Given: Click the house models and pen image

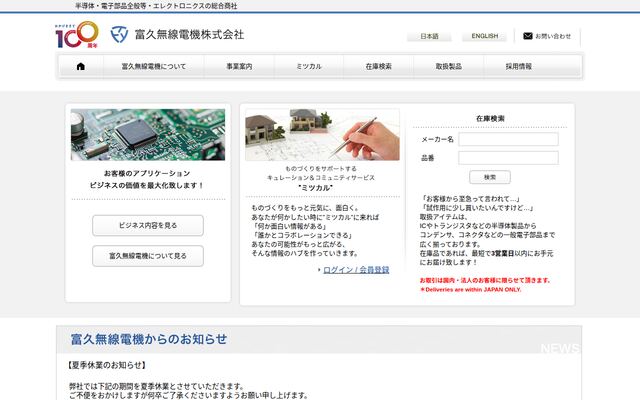Looking at the screenshot, I should click(x=322, y=134).
